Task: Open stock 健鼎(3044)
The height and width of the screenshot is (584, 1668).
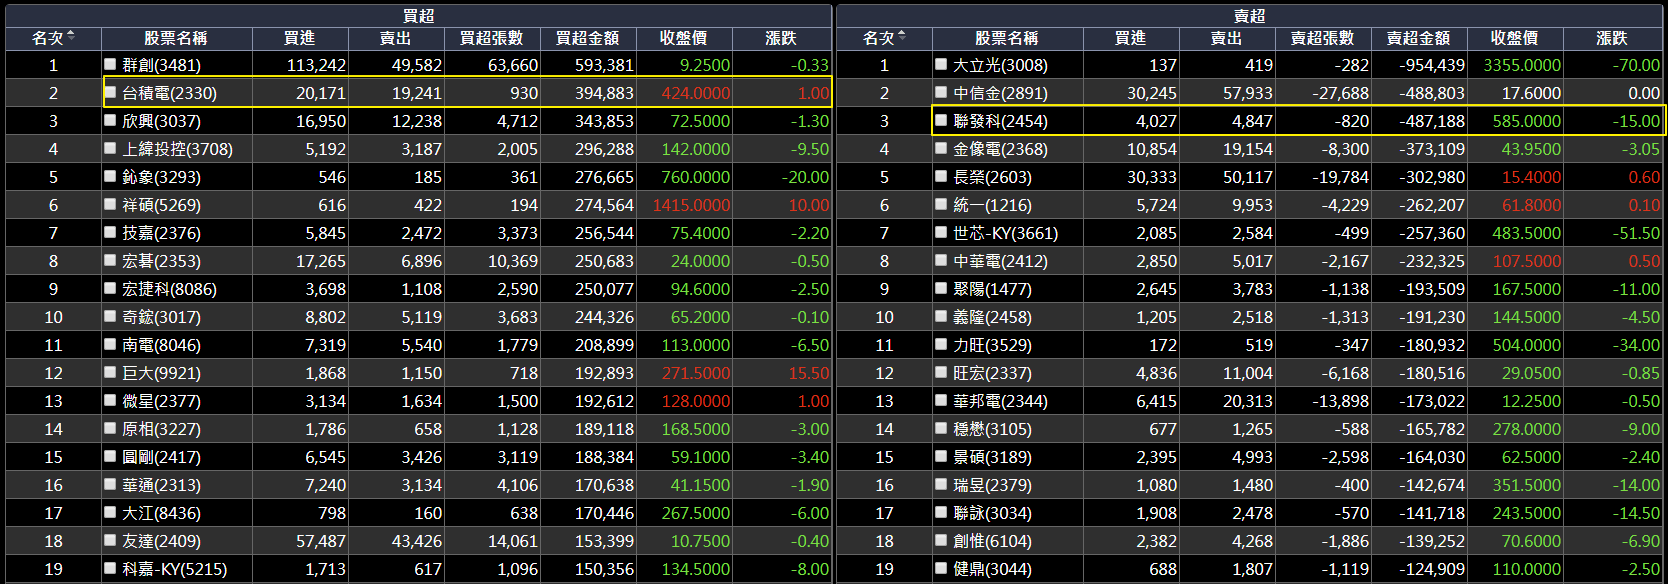Action: [x=992, y=569]
